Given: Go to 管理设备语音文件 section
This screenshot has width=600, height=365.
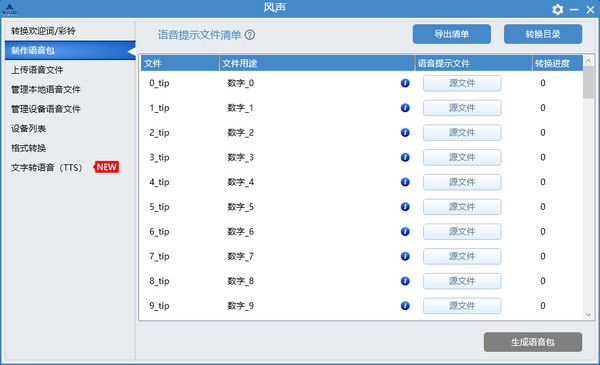Looking at the screenshot, I should click(x=46, y=109).
